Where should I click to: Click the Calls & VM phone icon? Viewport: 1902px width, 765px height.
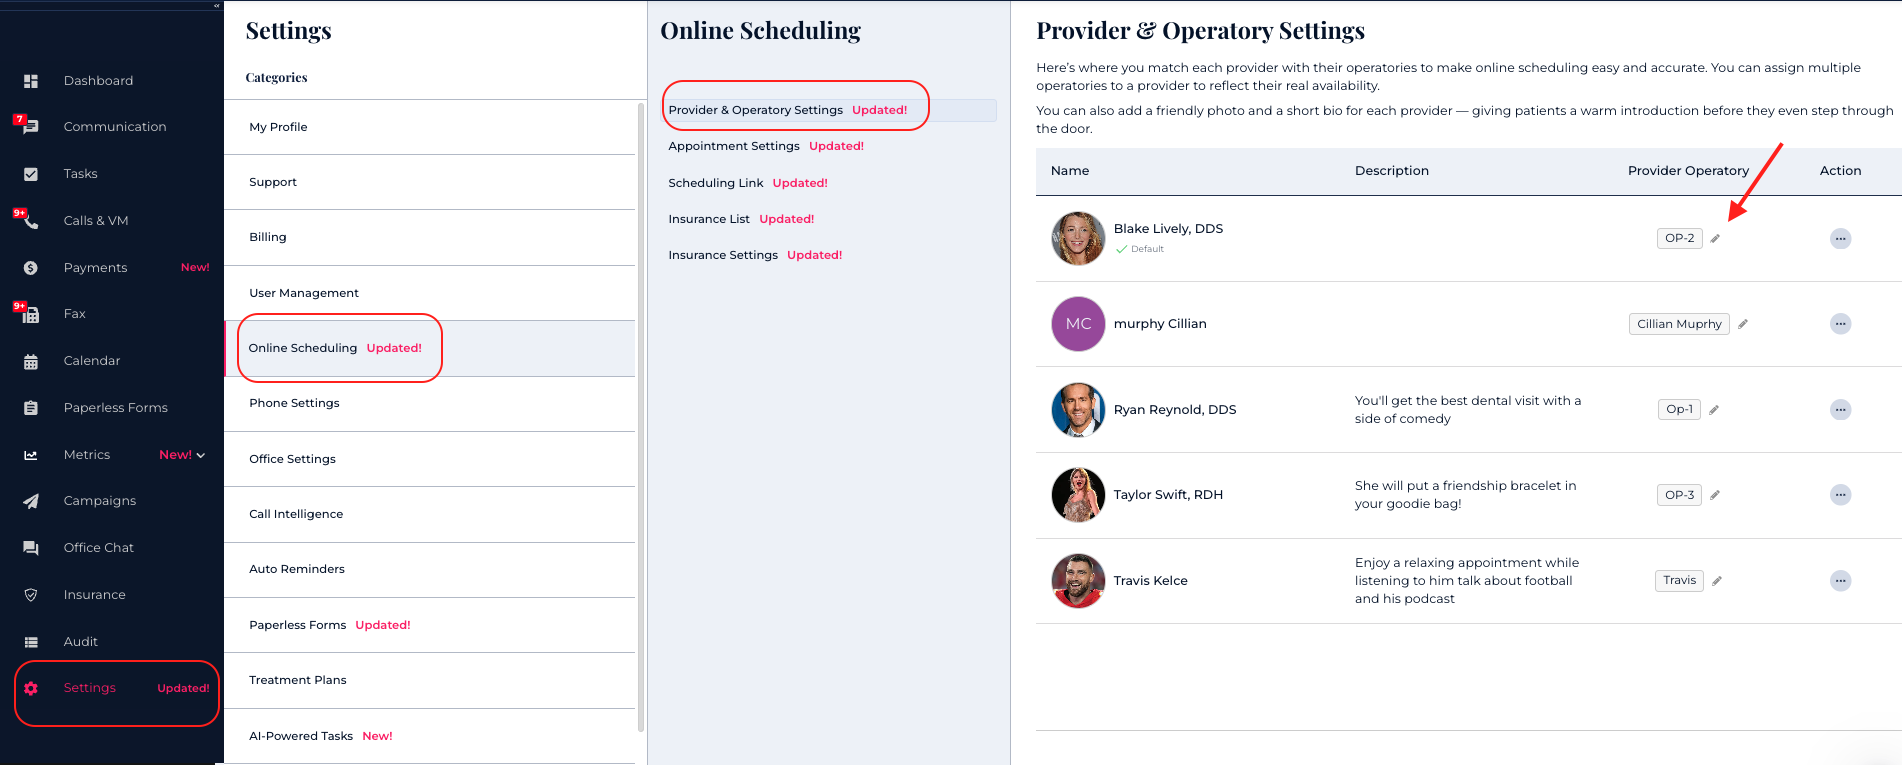click(31, 221)
